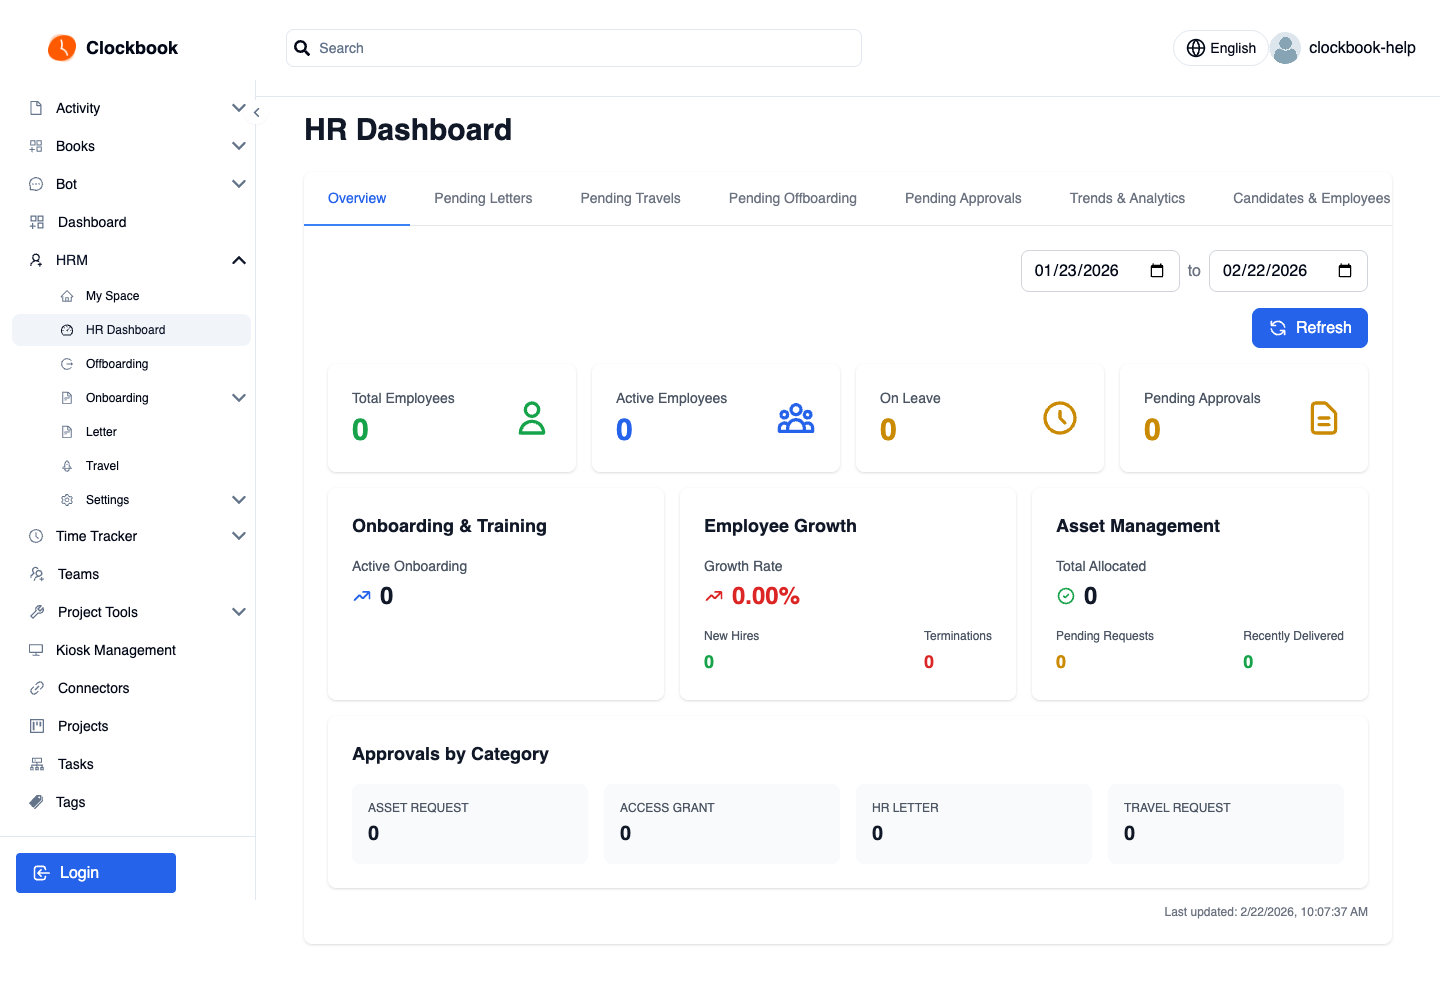Expand the HRM Settings submenu chevron
Viewport: 1440px width, 992px height.
[239, 500]
